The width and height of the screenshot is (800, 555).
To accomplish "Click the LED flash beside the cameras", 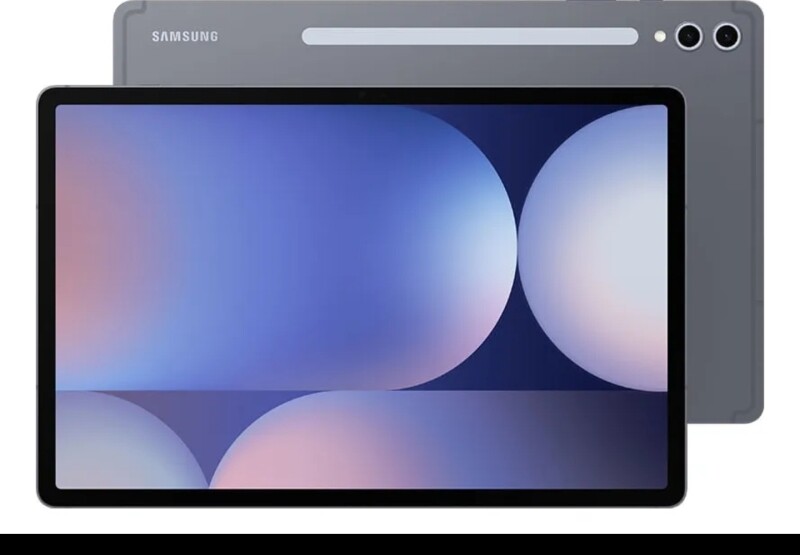I will coord(660,36).
